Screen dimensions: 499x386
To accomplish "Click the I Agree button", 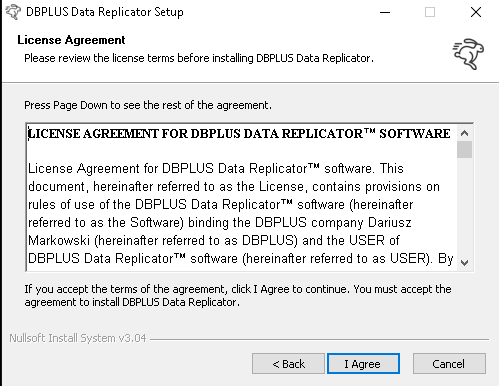I will [363, 364].
